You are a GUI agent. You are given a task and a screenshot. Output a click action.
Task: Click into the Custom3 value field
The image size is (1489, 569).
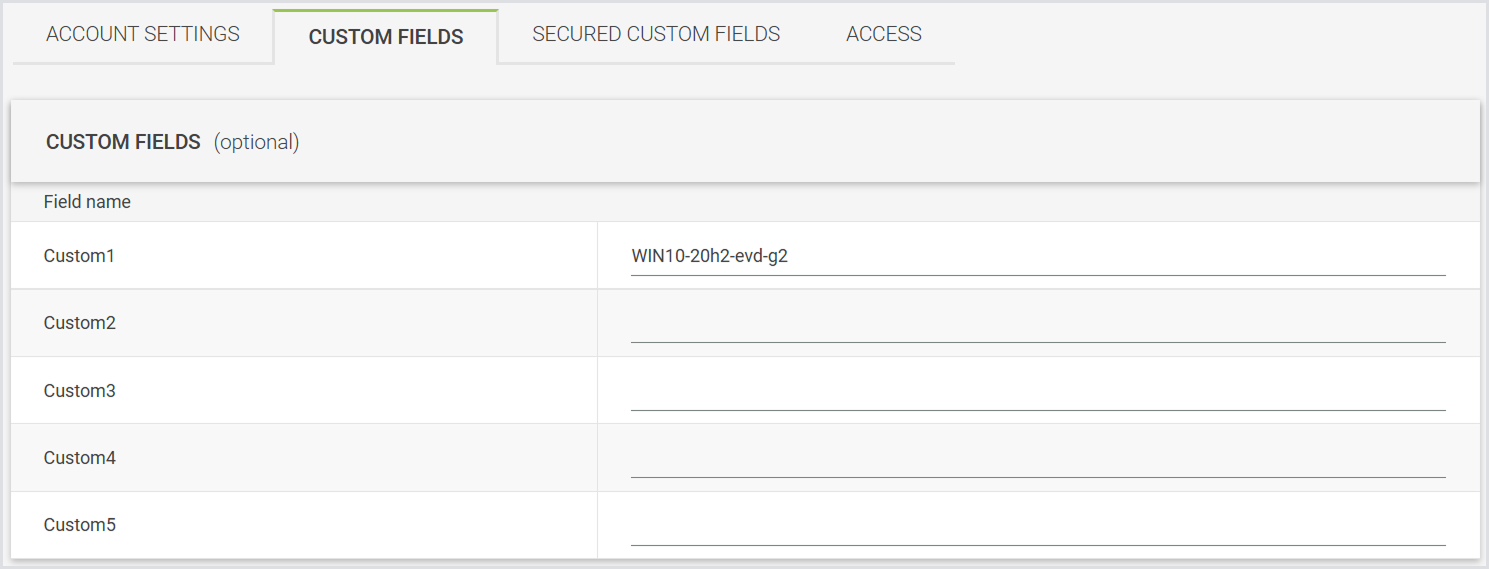coord(1038,392)
